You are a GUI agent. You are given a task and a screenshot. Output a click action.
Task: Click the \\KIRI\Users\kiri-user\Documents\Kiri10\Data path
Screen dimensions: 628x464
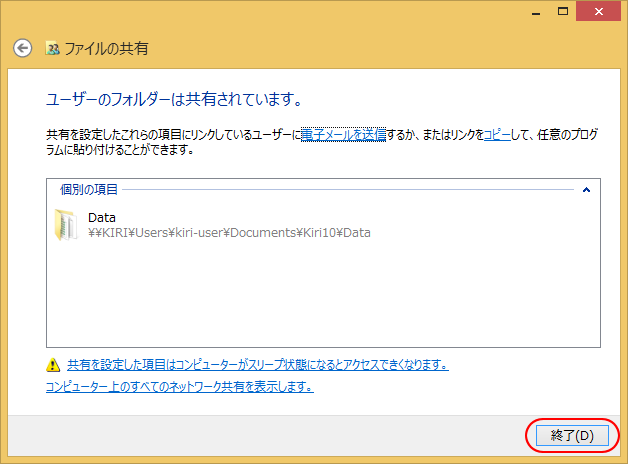point(229,233)
